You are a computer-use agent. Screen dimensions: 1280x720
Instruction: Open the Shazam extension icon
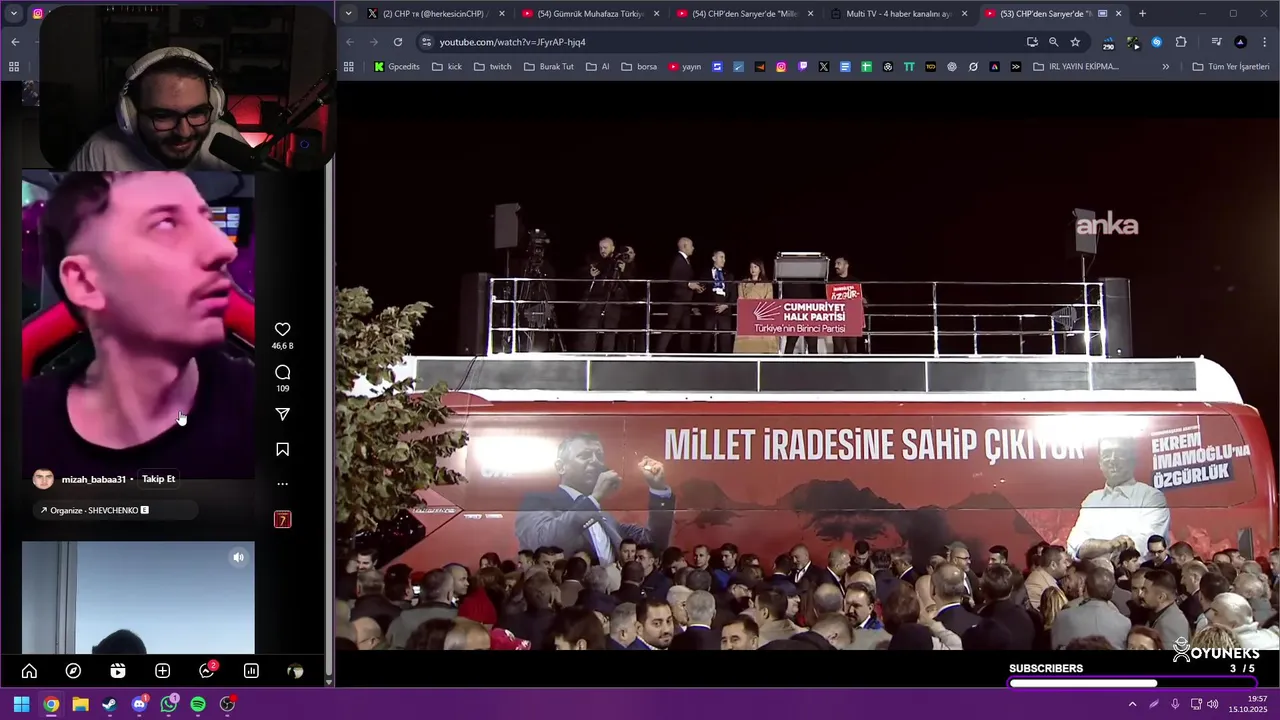pyautogui.click(x=1157, y=42)
